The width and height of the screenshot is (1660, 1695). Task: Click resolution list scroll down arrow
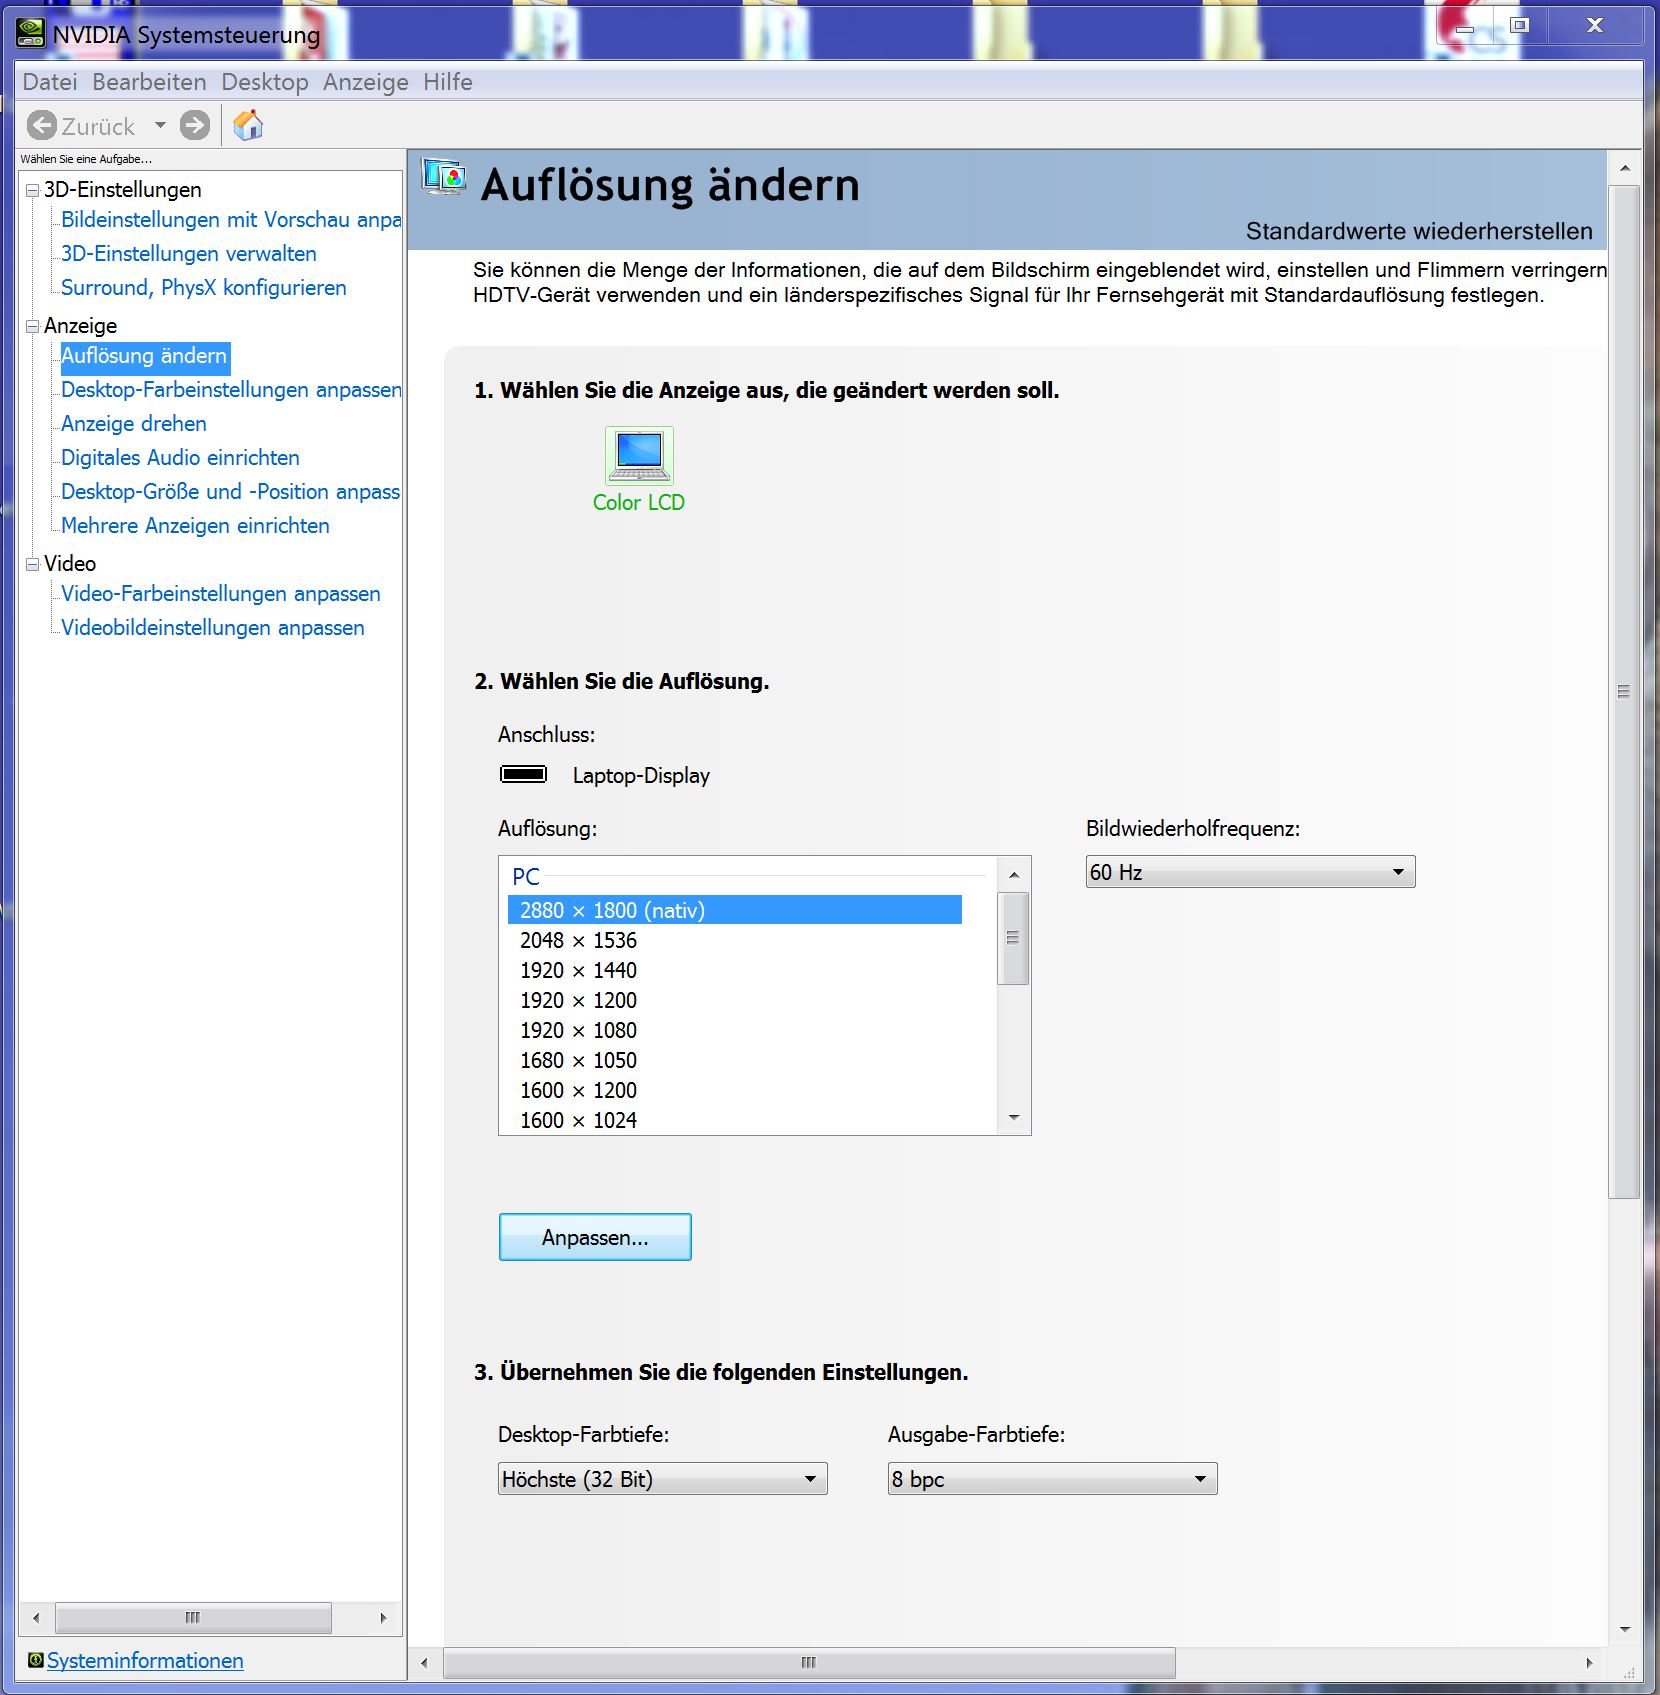pos(1014,1118)
